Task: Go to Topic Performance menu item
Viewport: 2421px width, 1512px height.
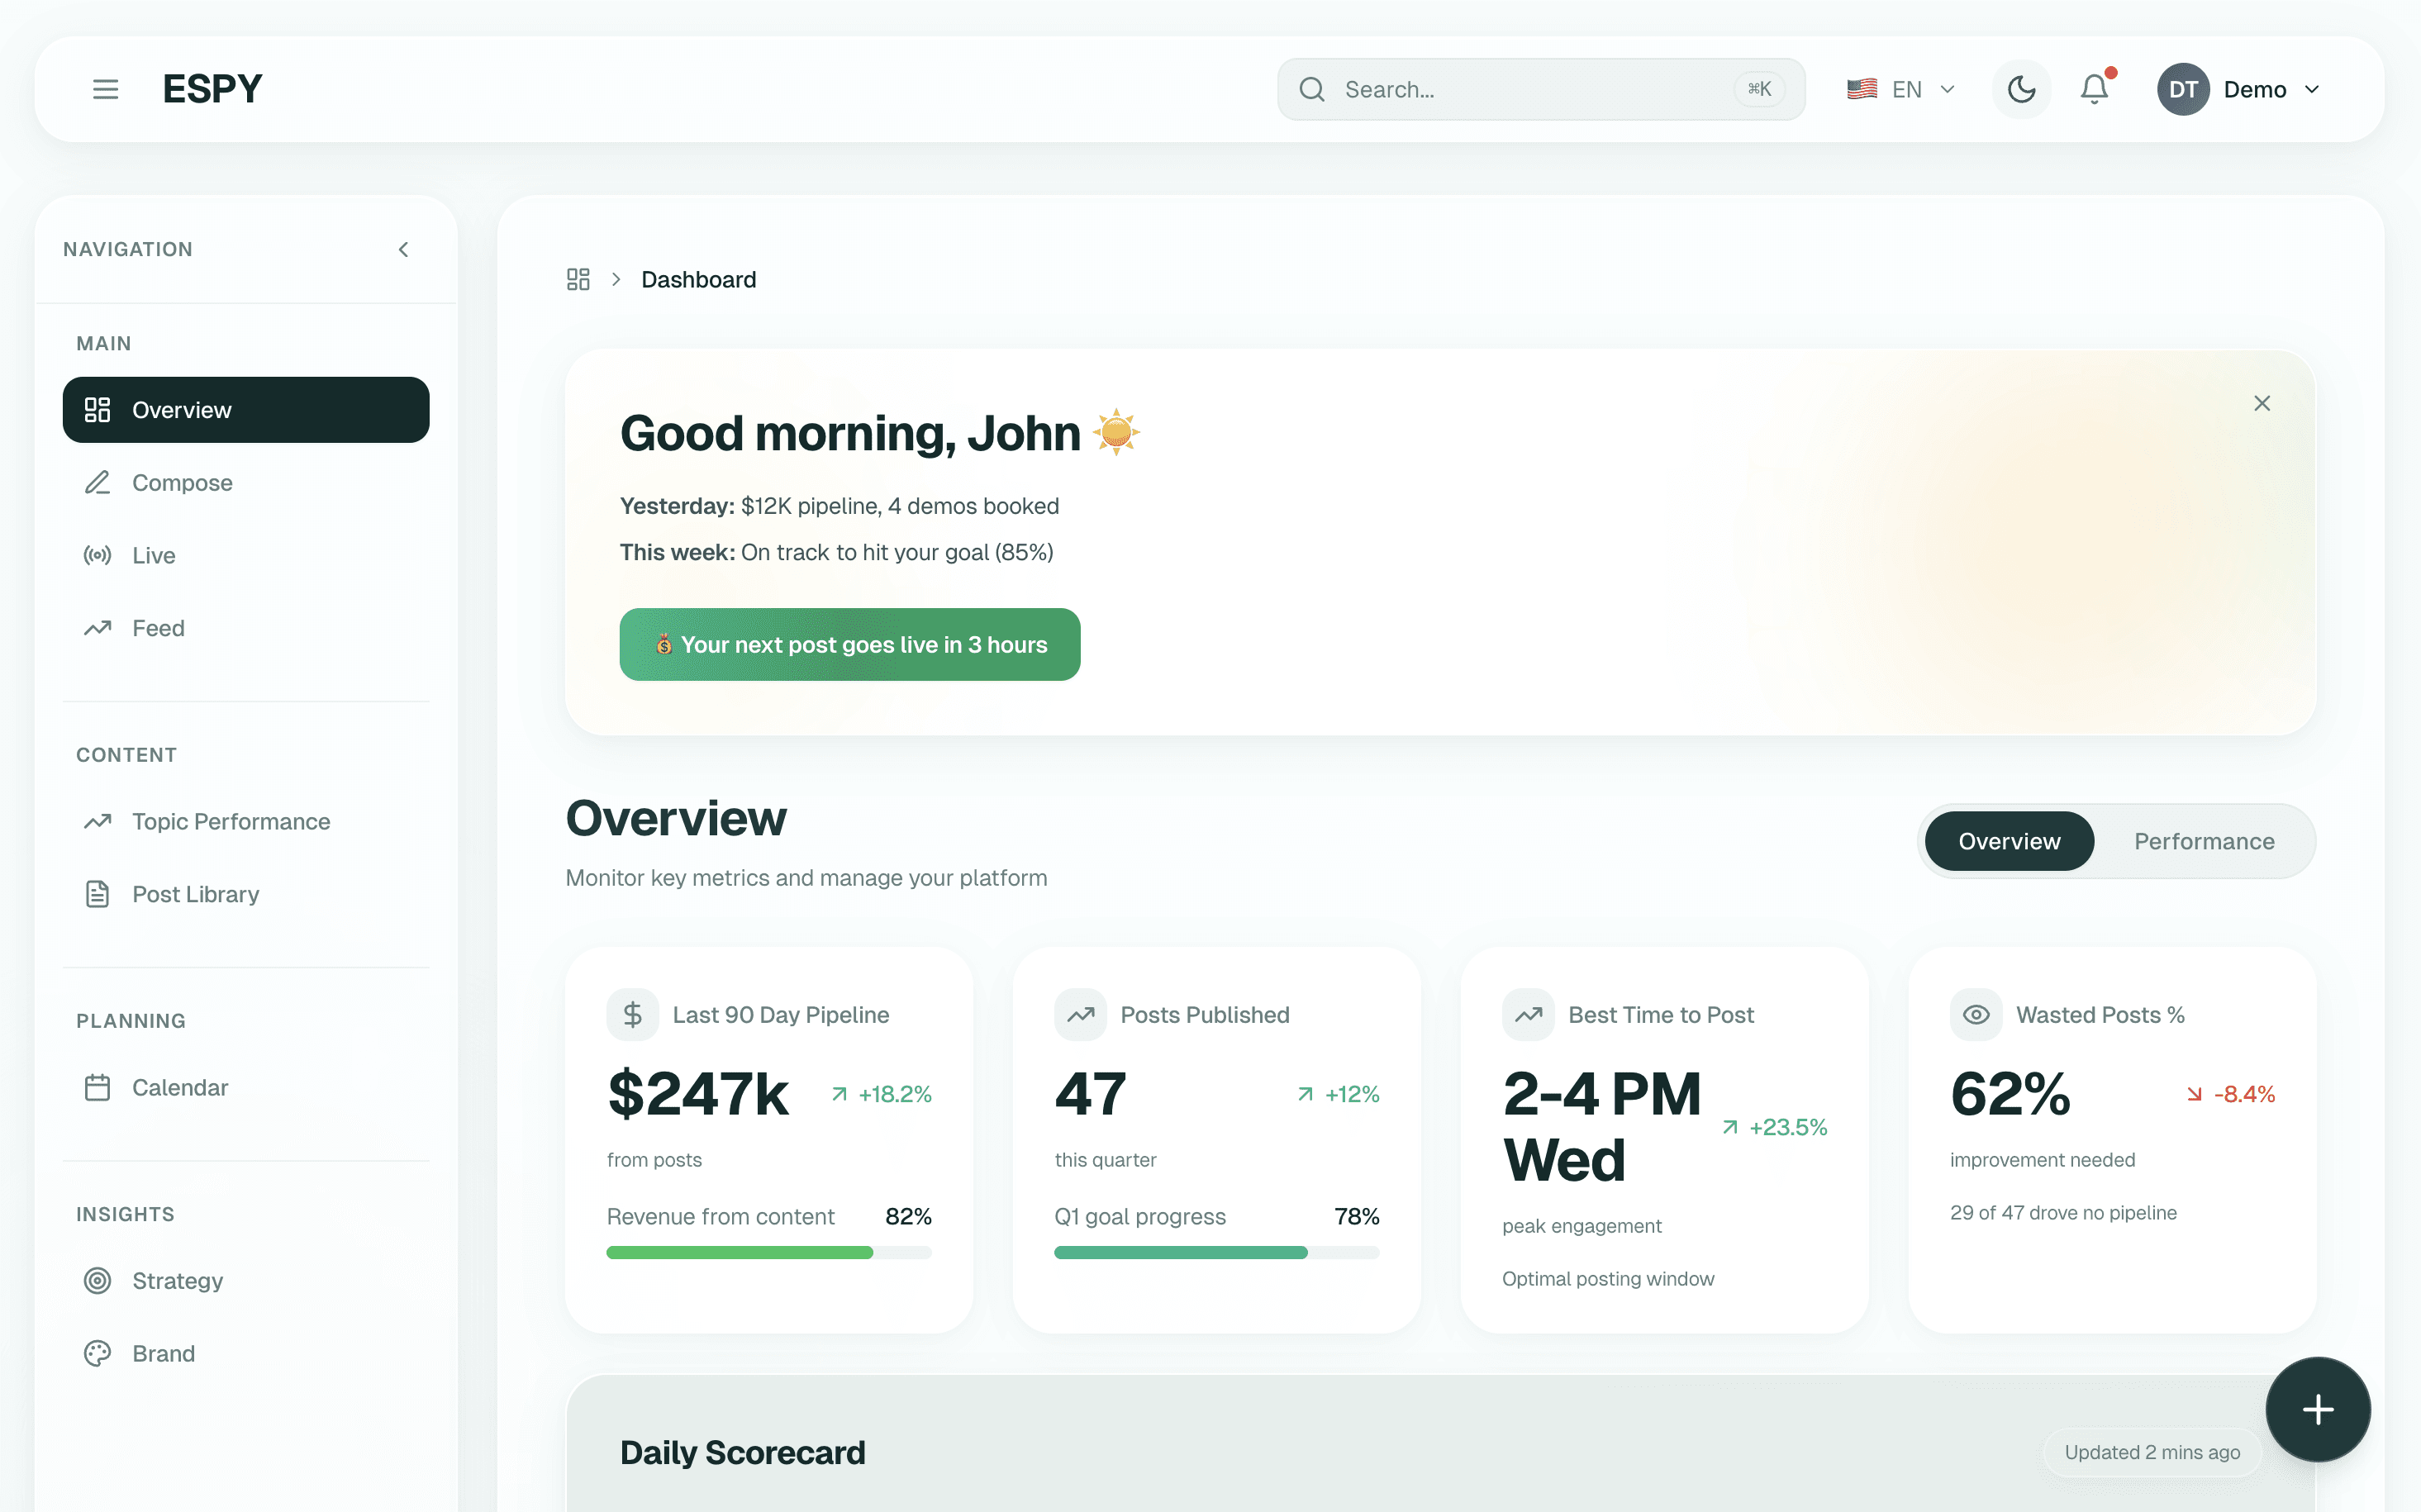Action: click(x=231, y=821)
